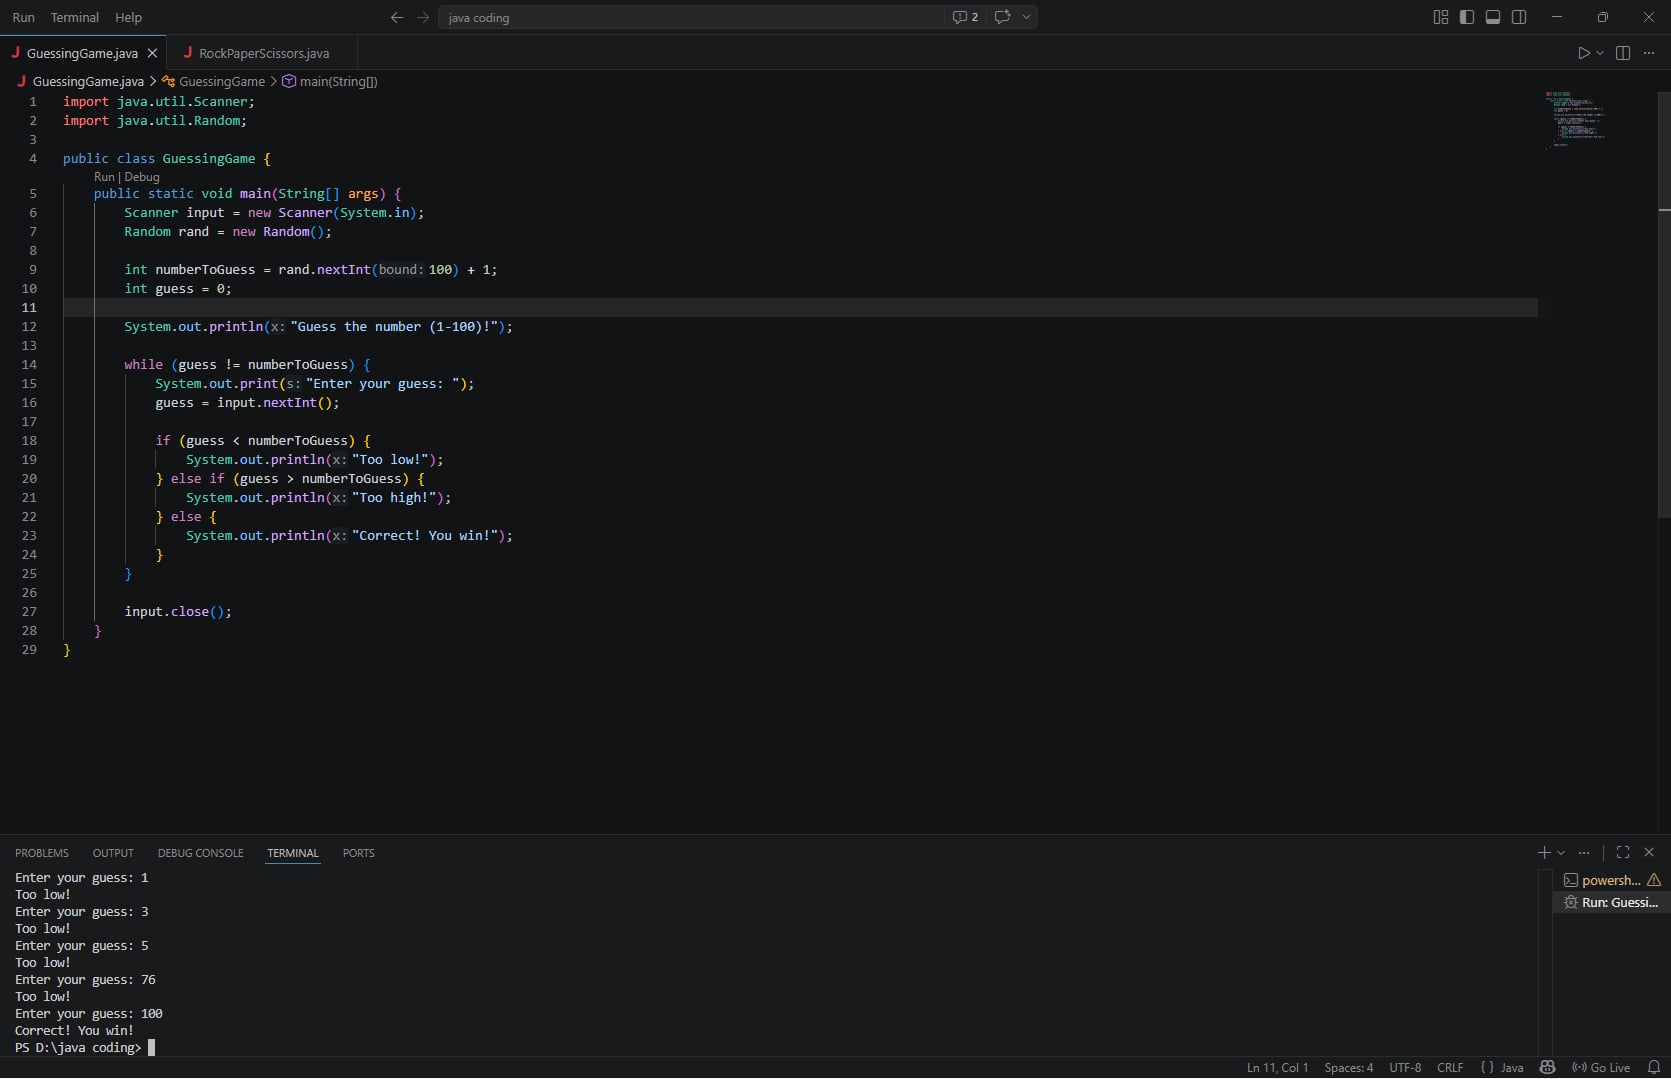Open the Terminal menu
This screenshot has width=1671, height=1079.
pyautogui.click(x=74, y=17)
